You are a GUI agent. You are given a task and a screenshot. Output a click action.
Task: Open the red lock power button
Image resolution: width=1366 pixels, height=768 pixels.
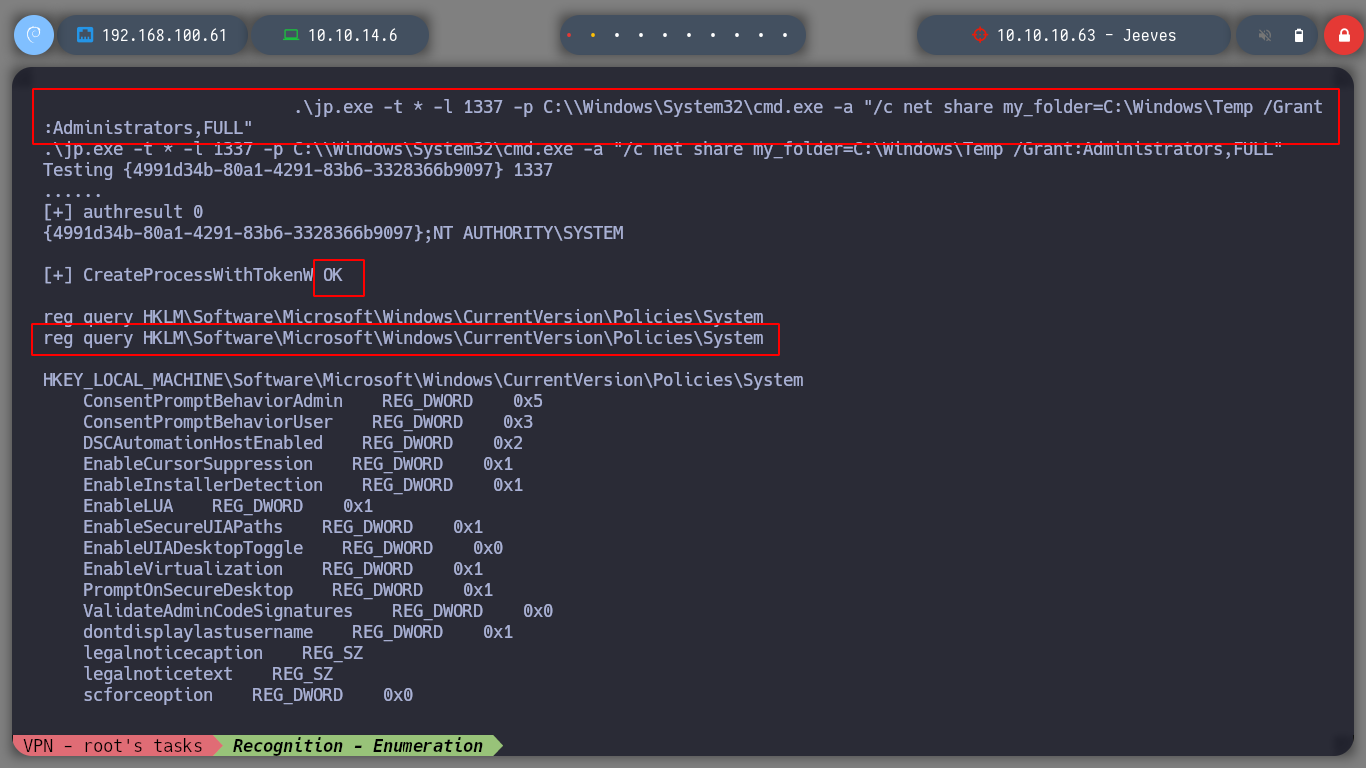[1343, 35]
